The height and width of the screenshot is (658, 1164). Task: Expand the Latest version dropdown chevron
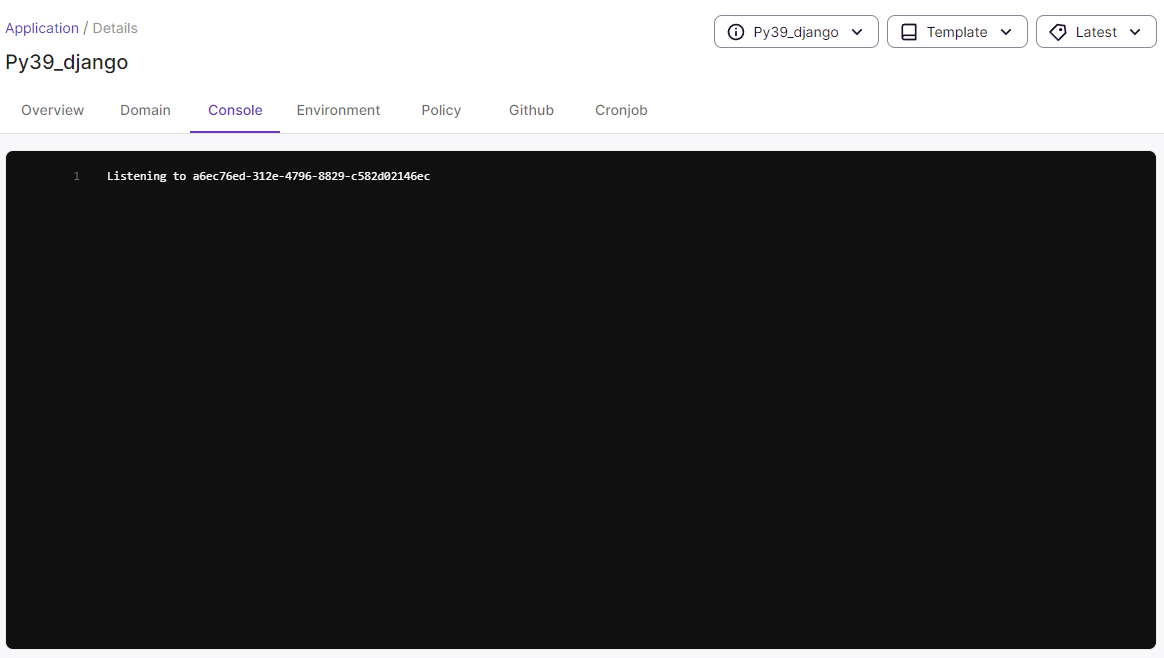point(1135,32)
